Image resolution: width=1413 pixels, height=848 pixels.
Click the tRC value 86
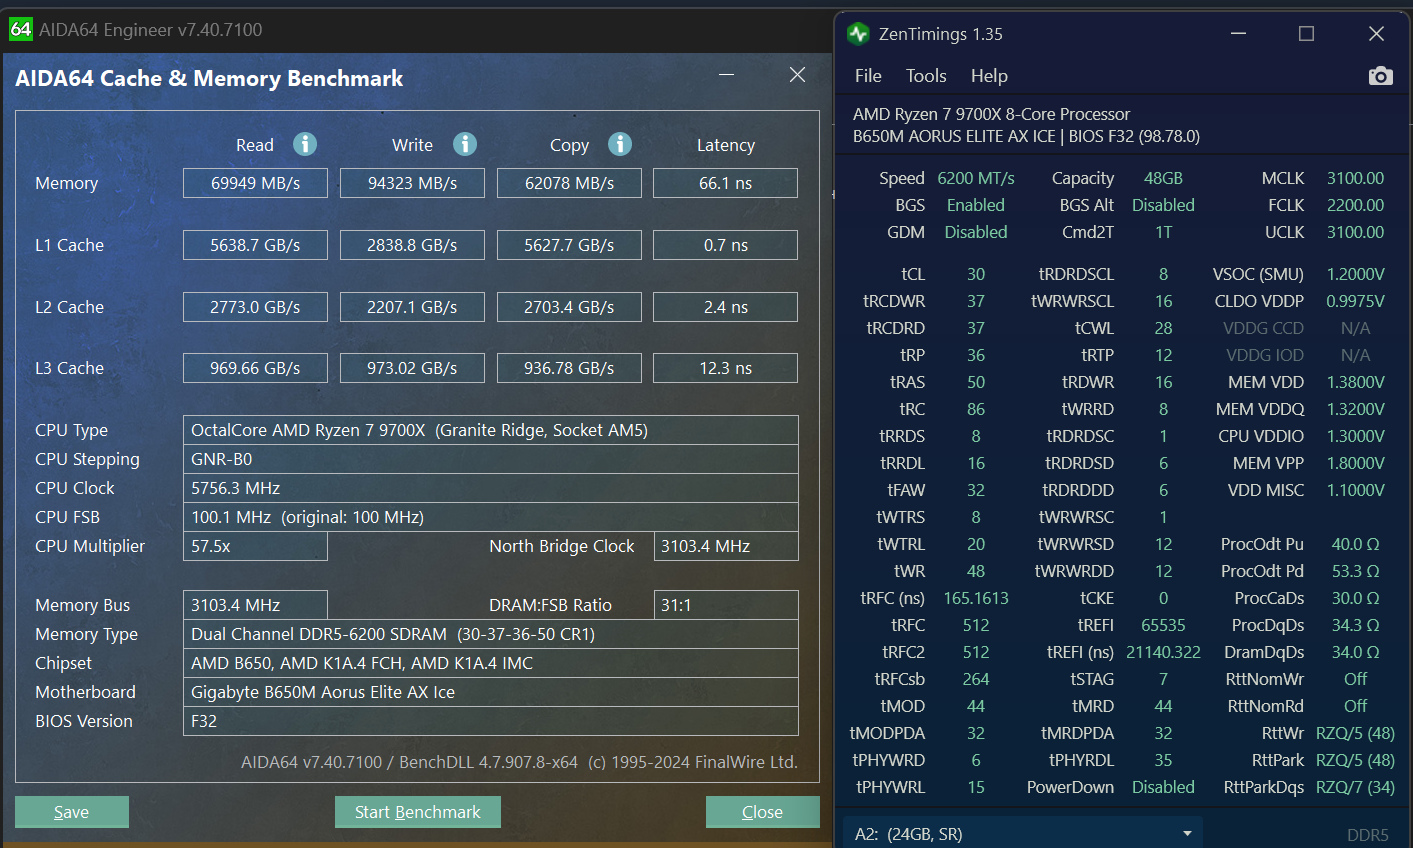pyautogui.click(x=976, y=409)
